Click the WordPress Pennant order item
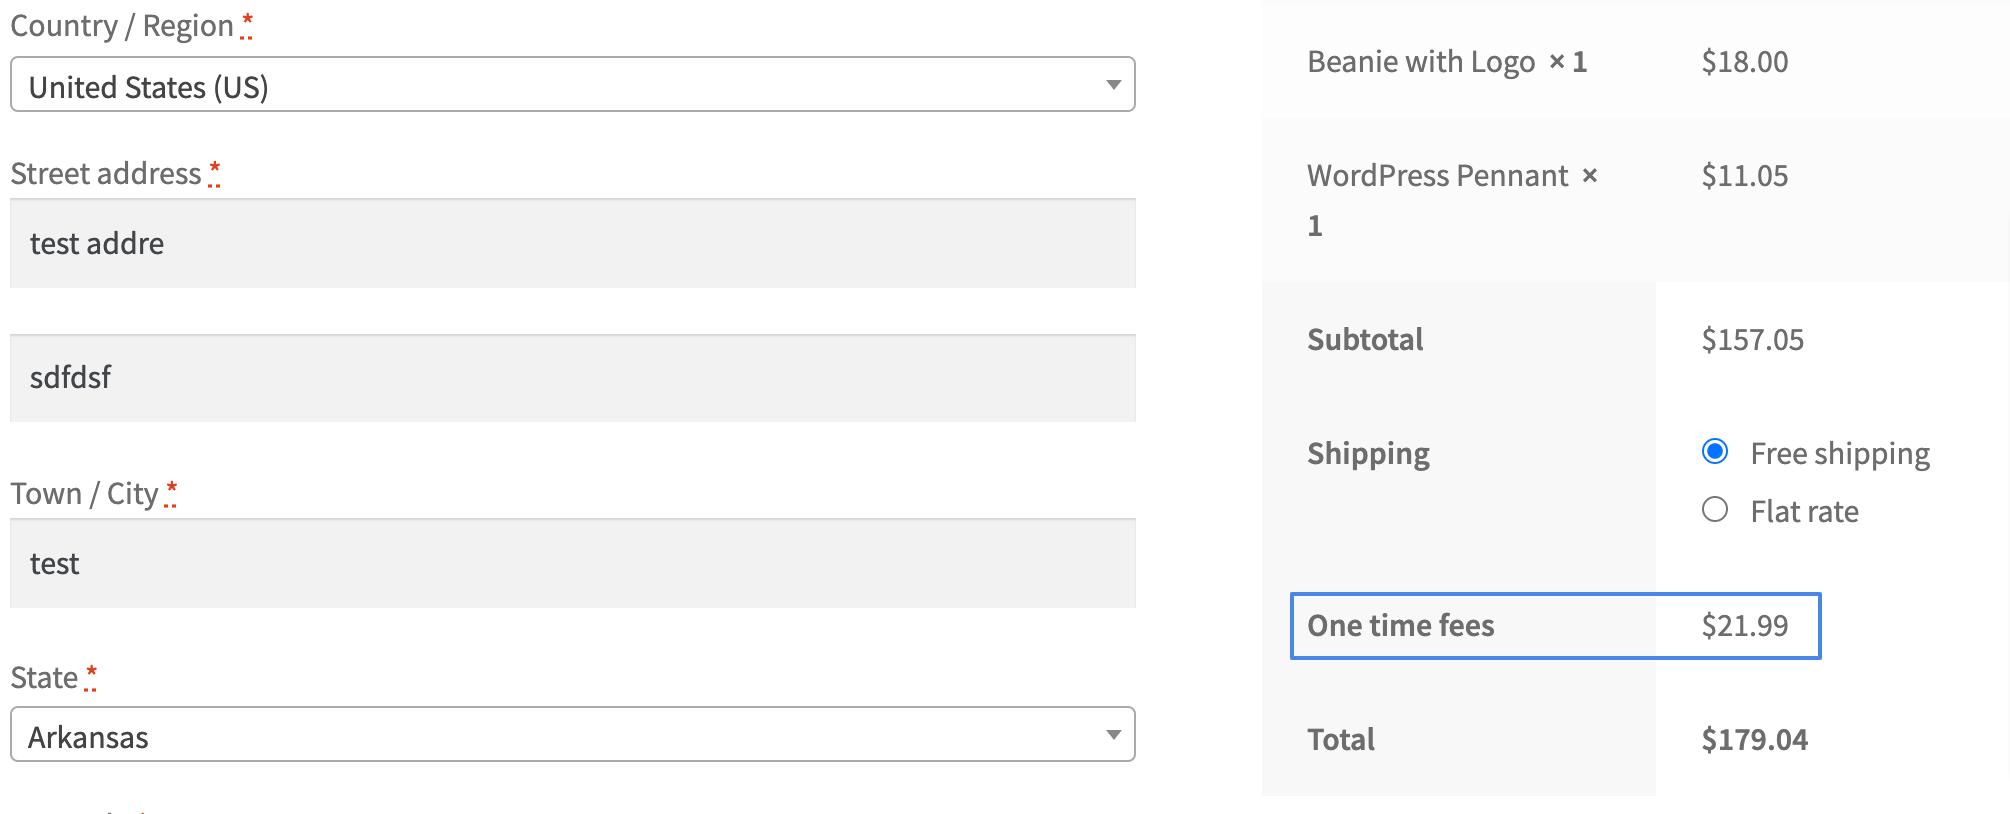Image resolution: width=2010 pixels, height=814 pixels. click(1437, 176)
